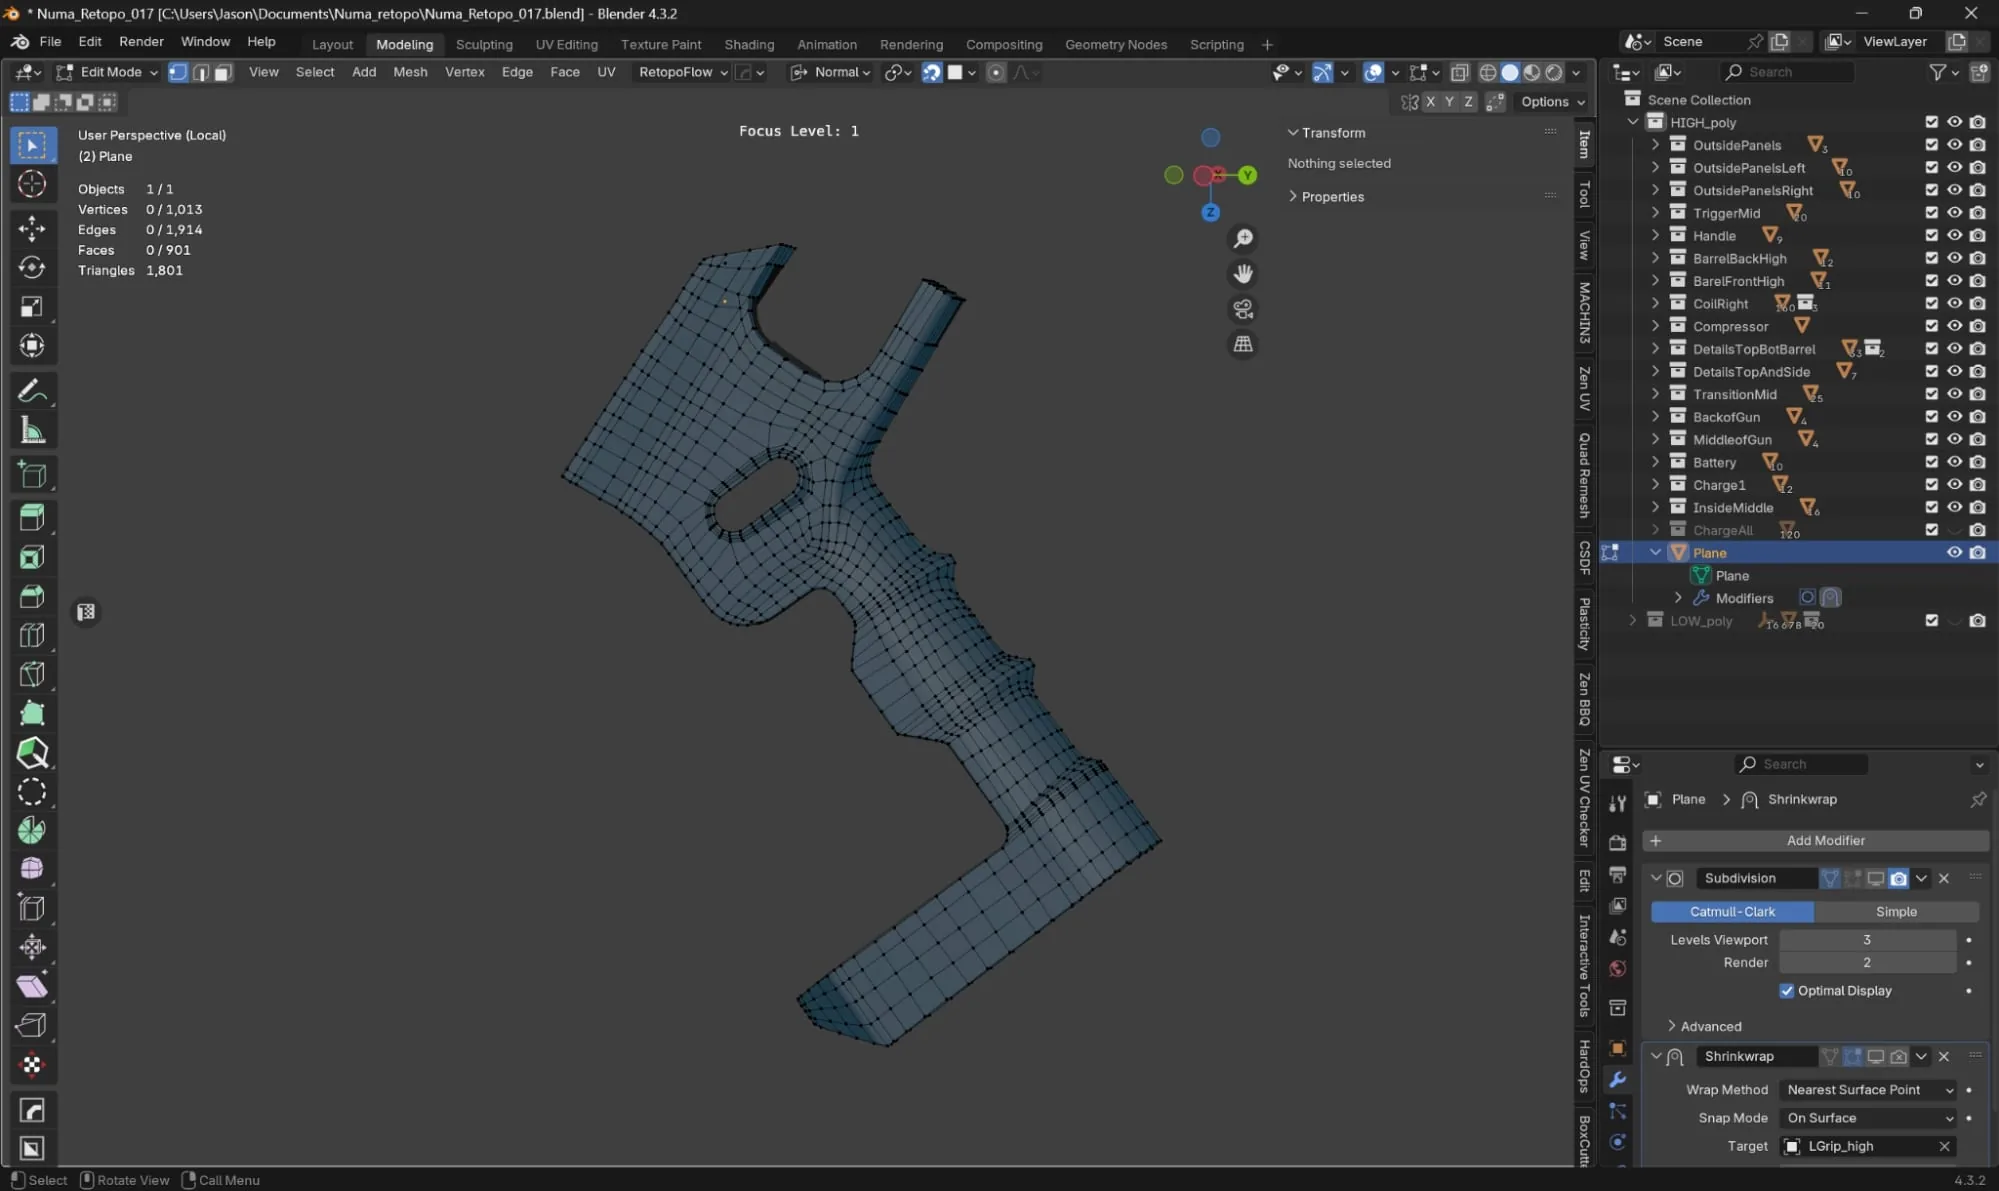Click the Properties editor Search field
The height and width of the screenshot is (1191, 1999).
pyautogui.click(x=1801, y=765)
